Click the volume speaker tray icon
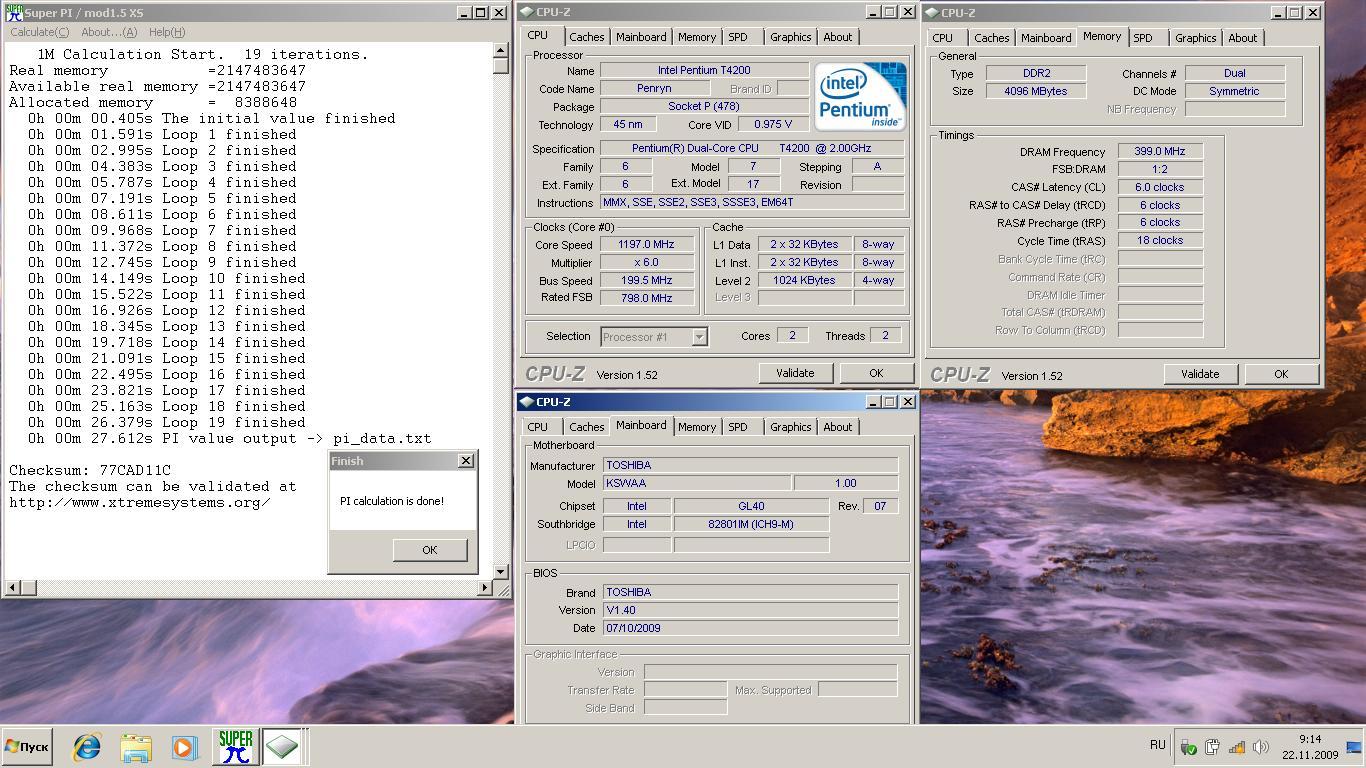This screenshot has width=1366, height=768. pyautogui.click(x=1261, y=747)
